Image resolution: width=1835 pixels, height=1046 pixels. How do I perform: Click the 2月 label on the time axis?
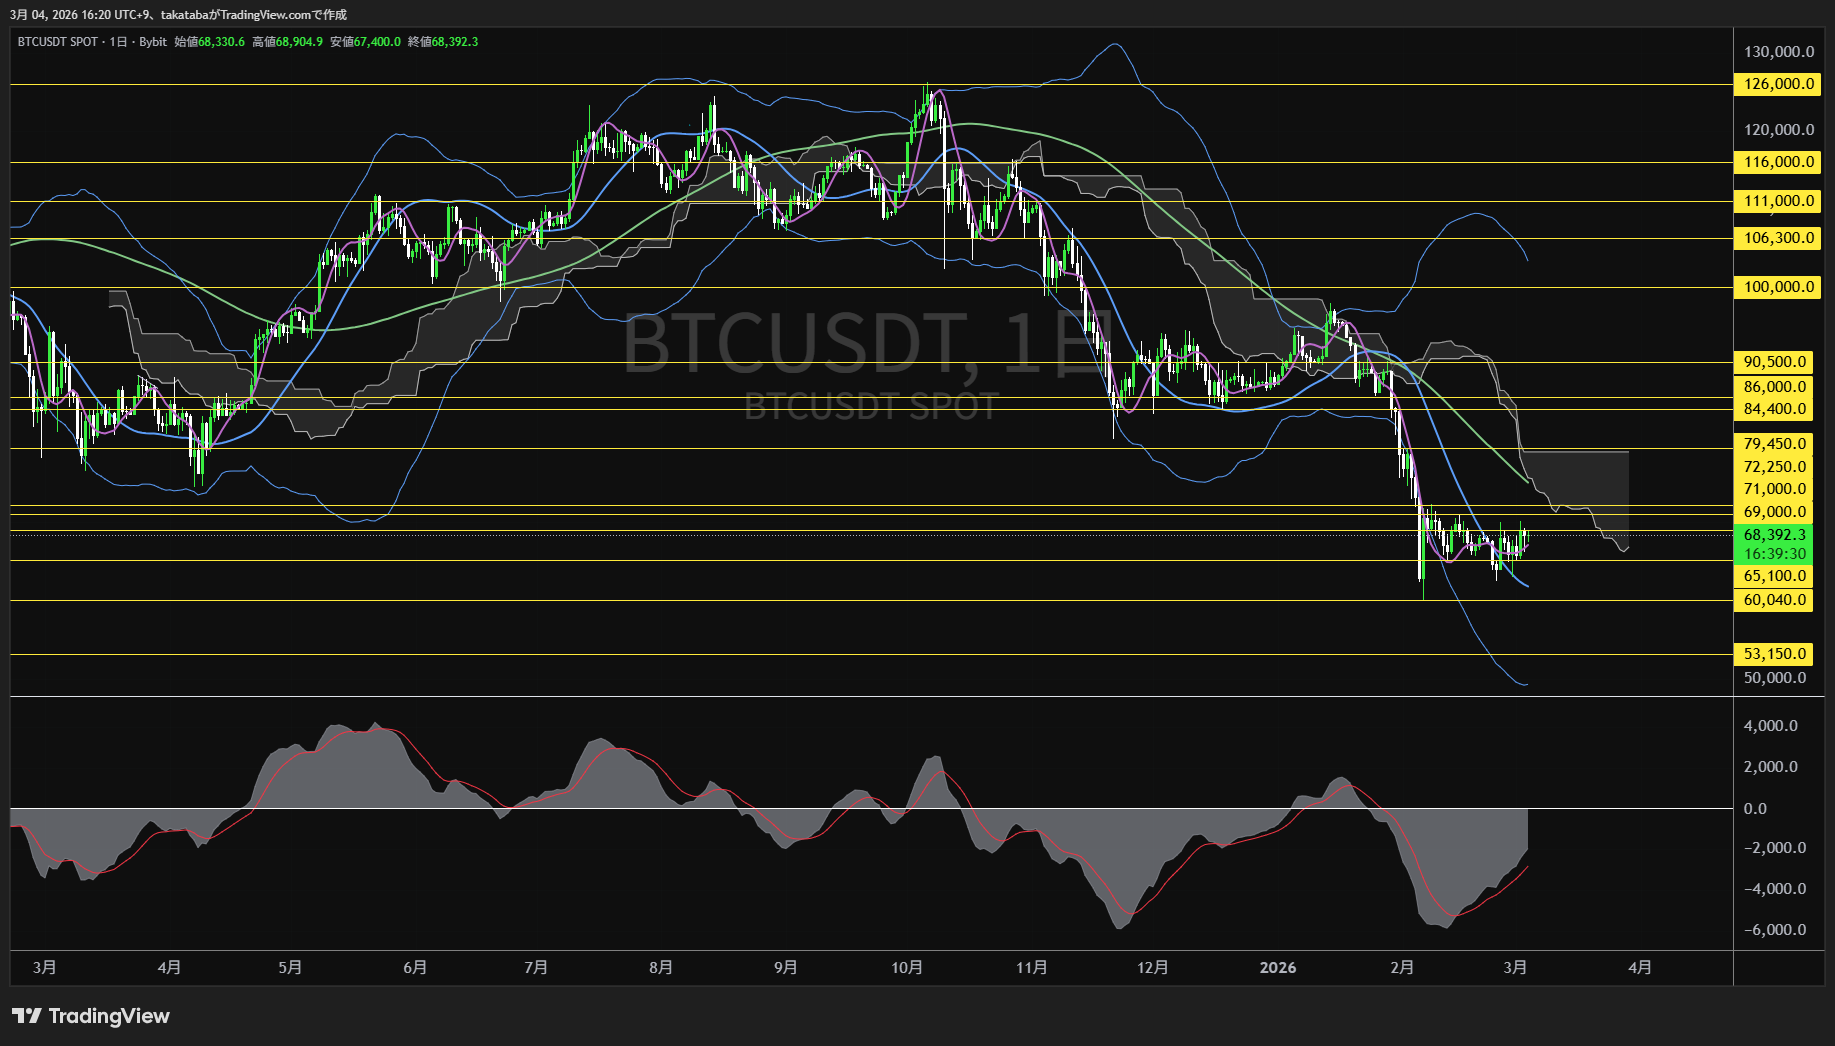tap(1402, 968)
